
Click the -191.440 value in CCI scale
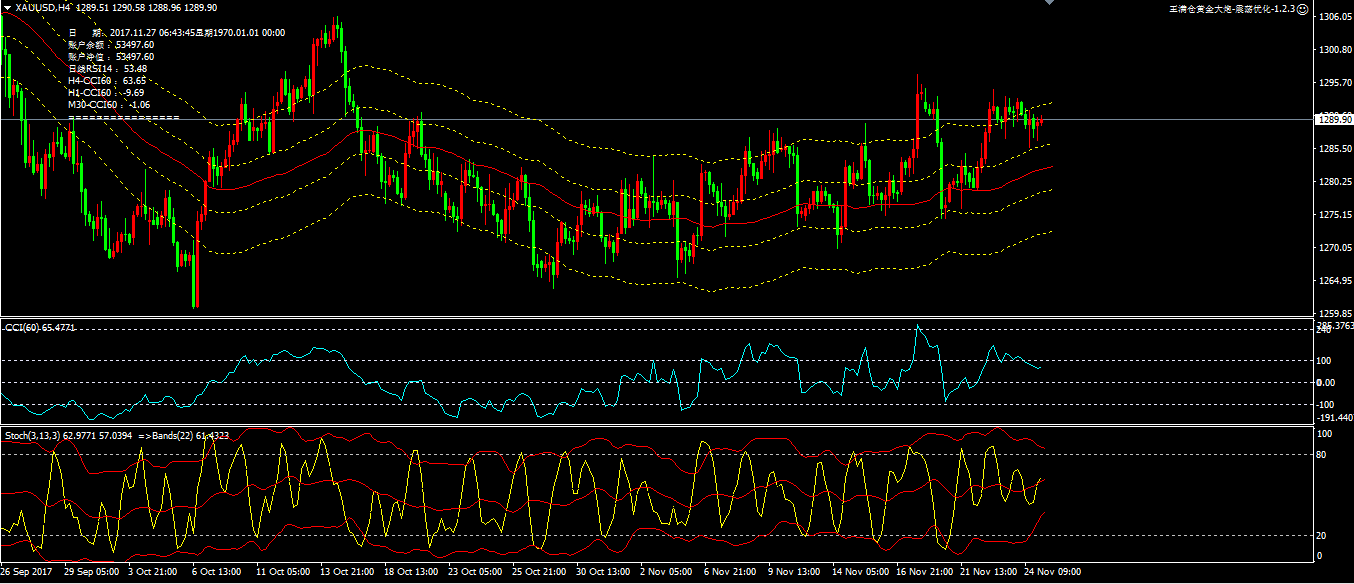(x=1336, y=418)
